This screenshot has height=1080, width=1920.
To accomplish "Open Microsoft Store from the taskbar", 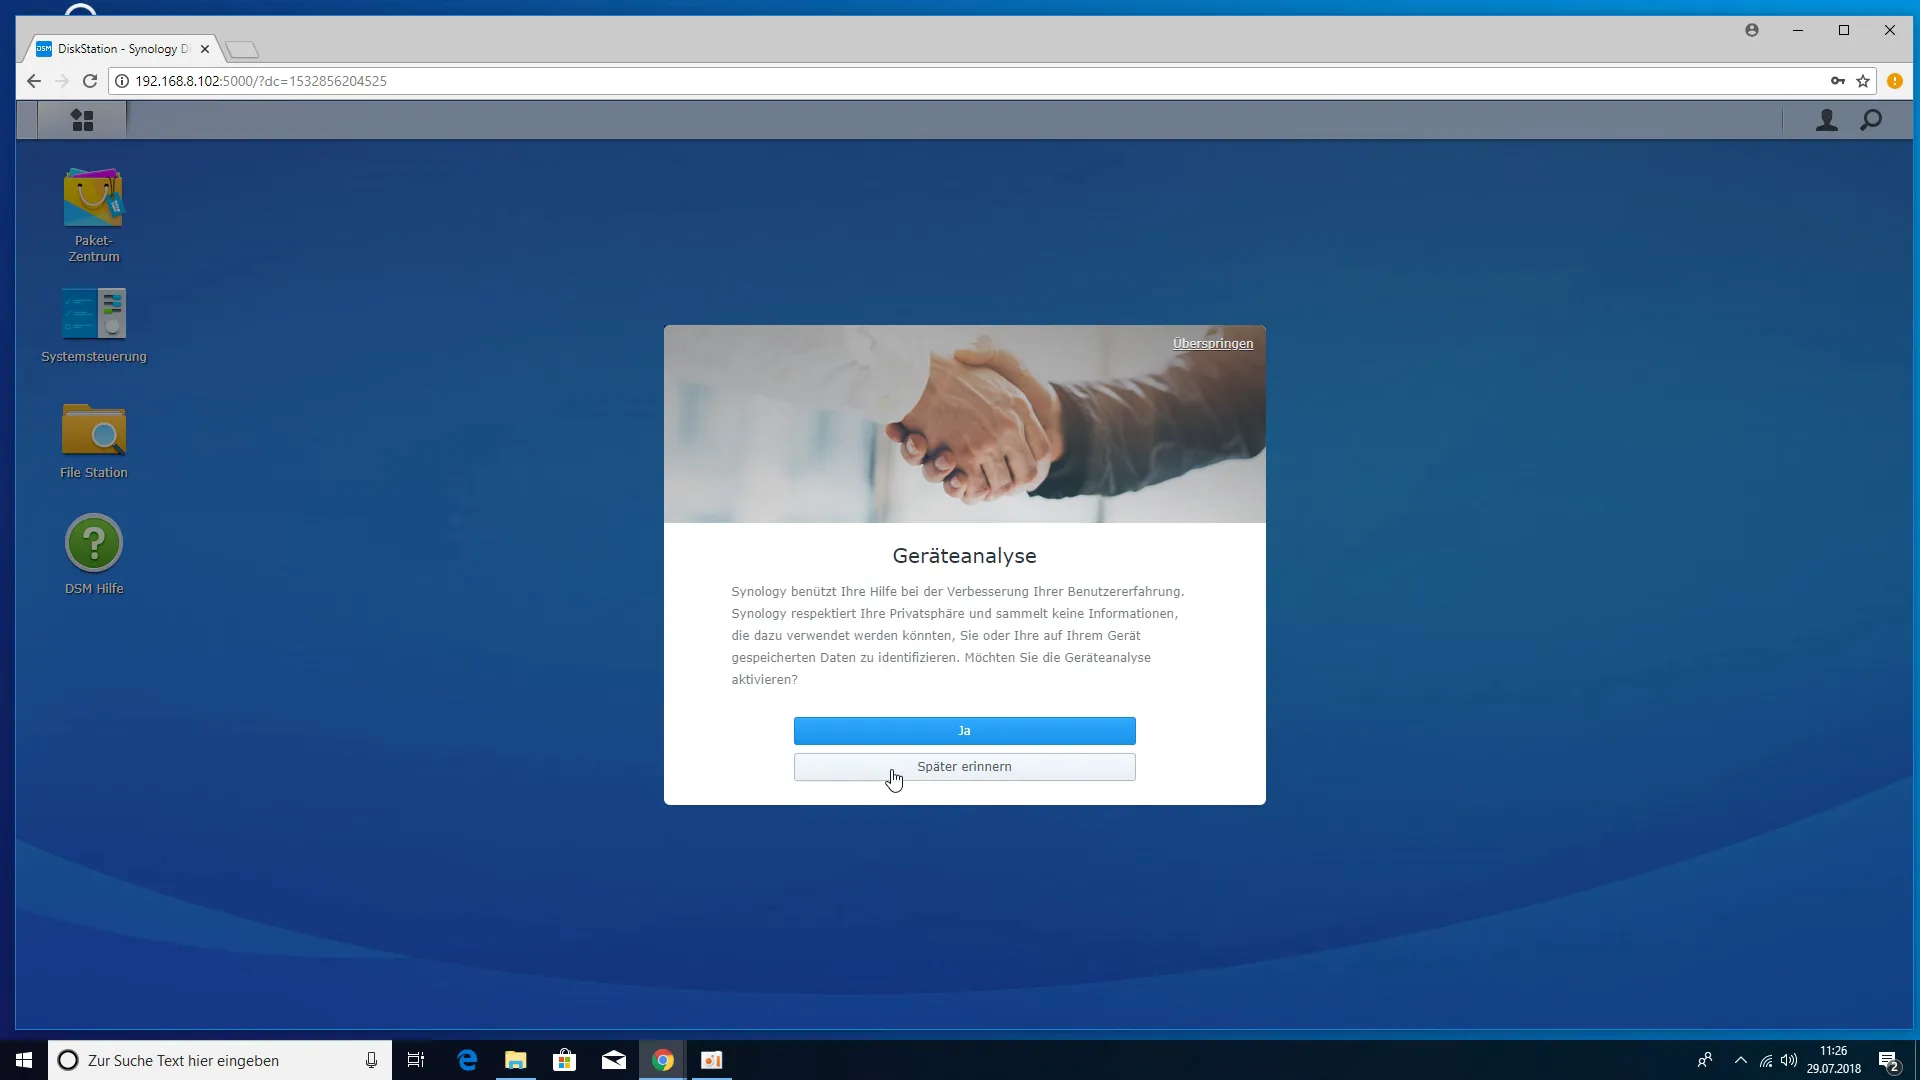I will [x=565, y=1060].
